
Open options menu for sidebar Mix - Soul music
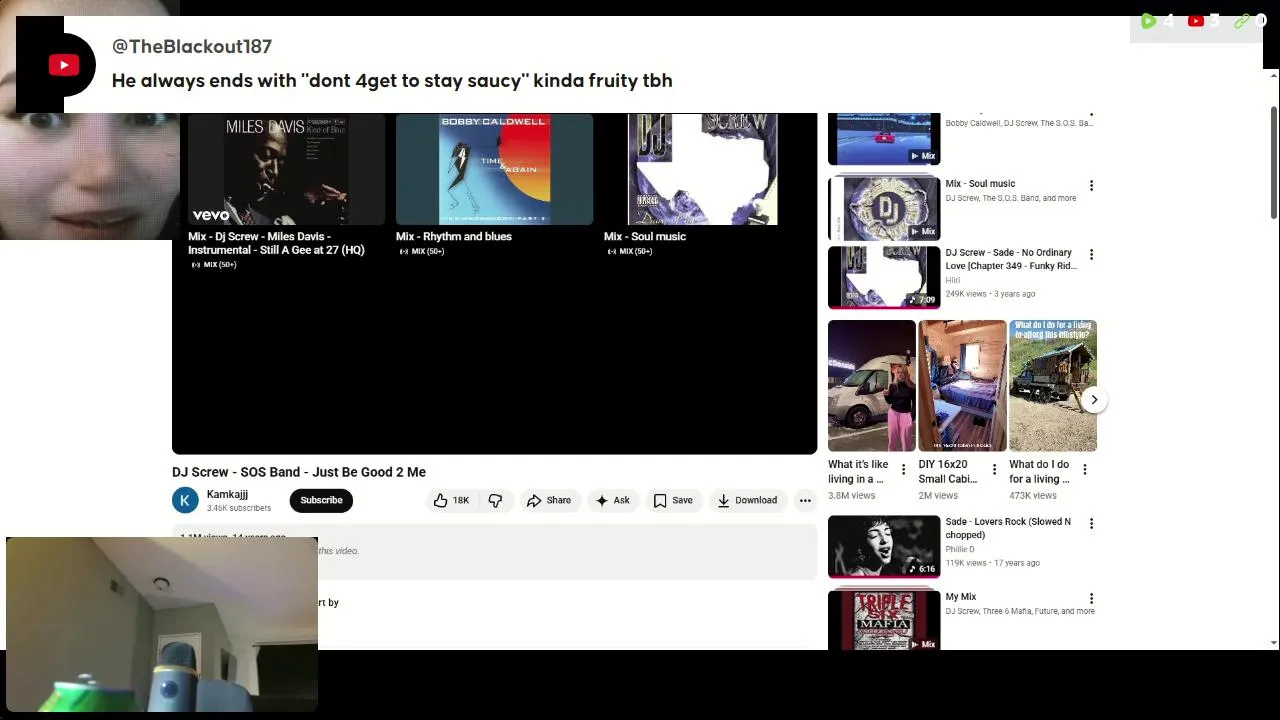pyautogui.click(x=1091, y=185)
